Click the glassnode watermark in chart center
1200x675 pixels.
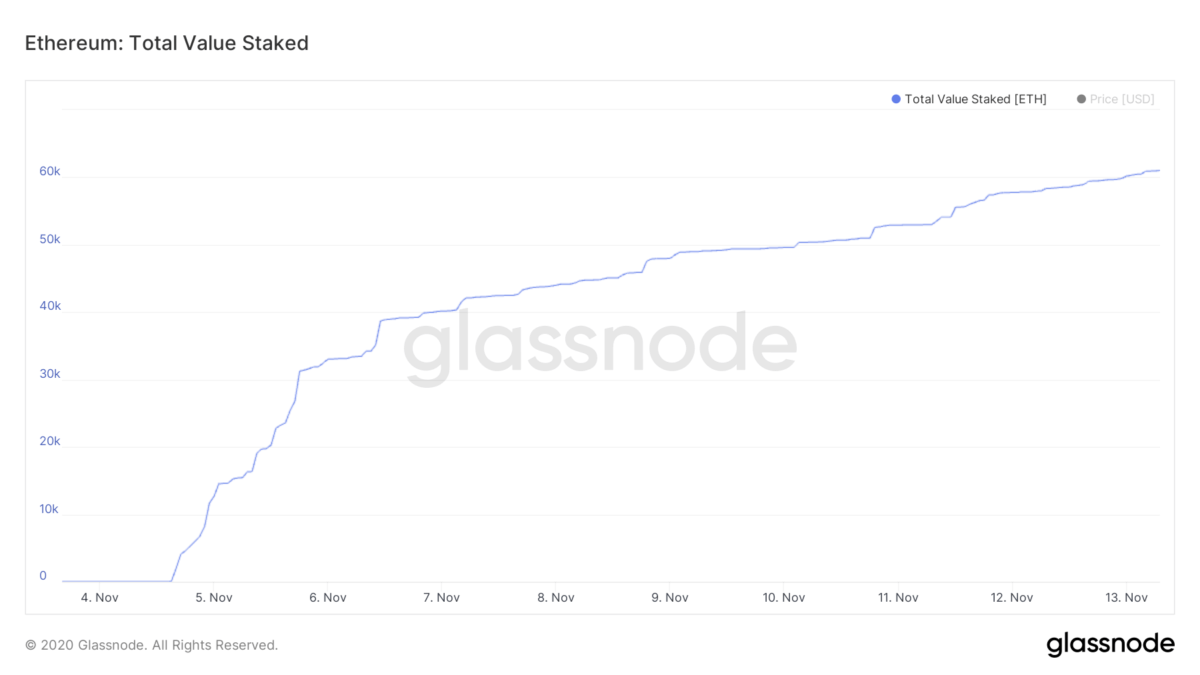600,348
